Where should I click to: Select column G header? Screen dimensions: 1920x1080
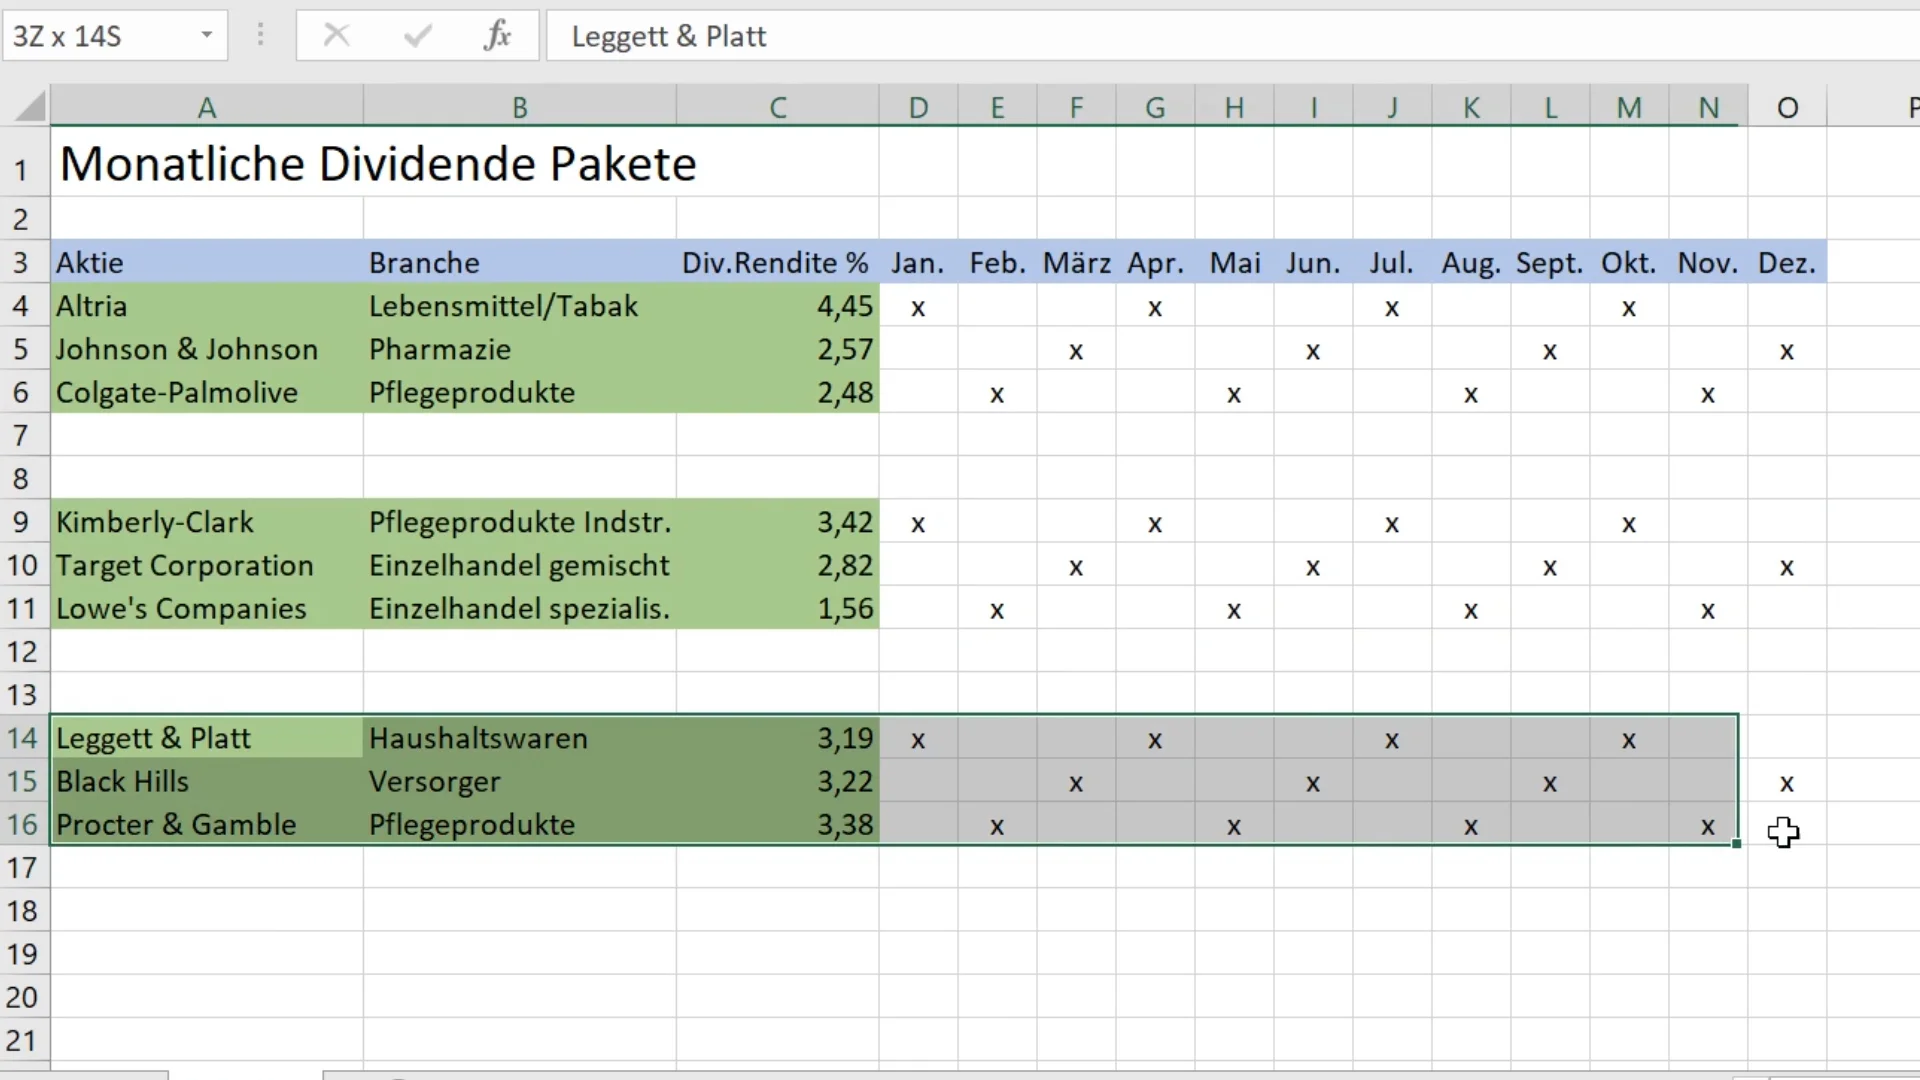coord(1155,107)
